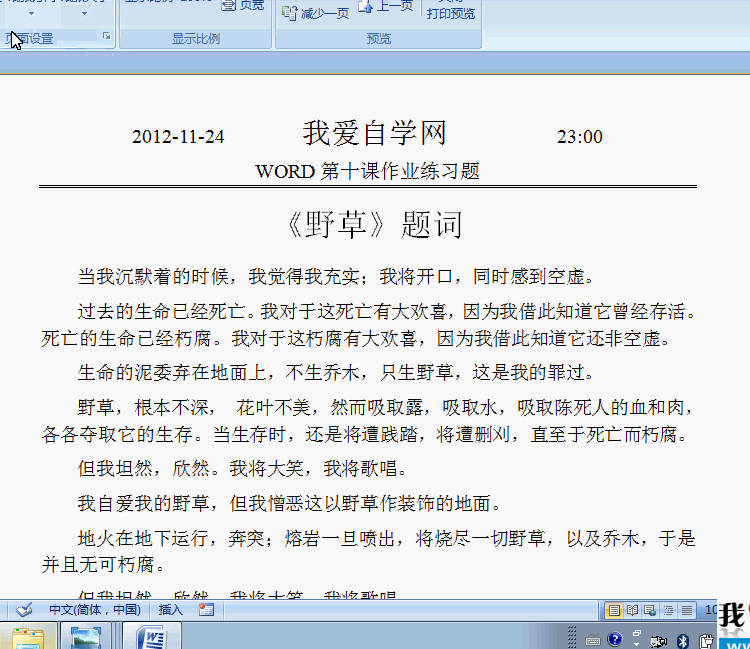Click the Bluetooth tray icon

click(x=683, y=640)
